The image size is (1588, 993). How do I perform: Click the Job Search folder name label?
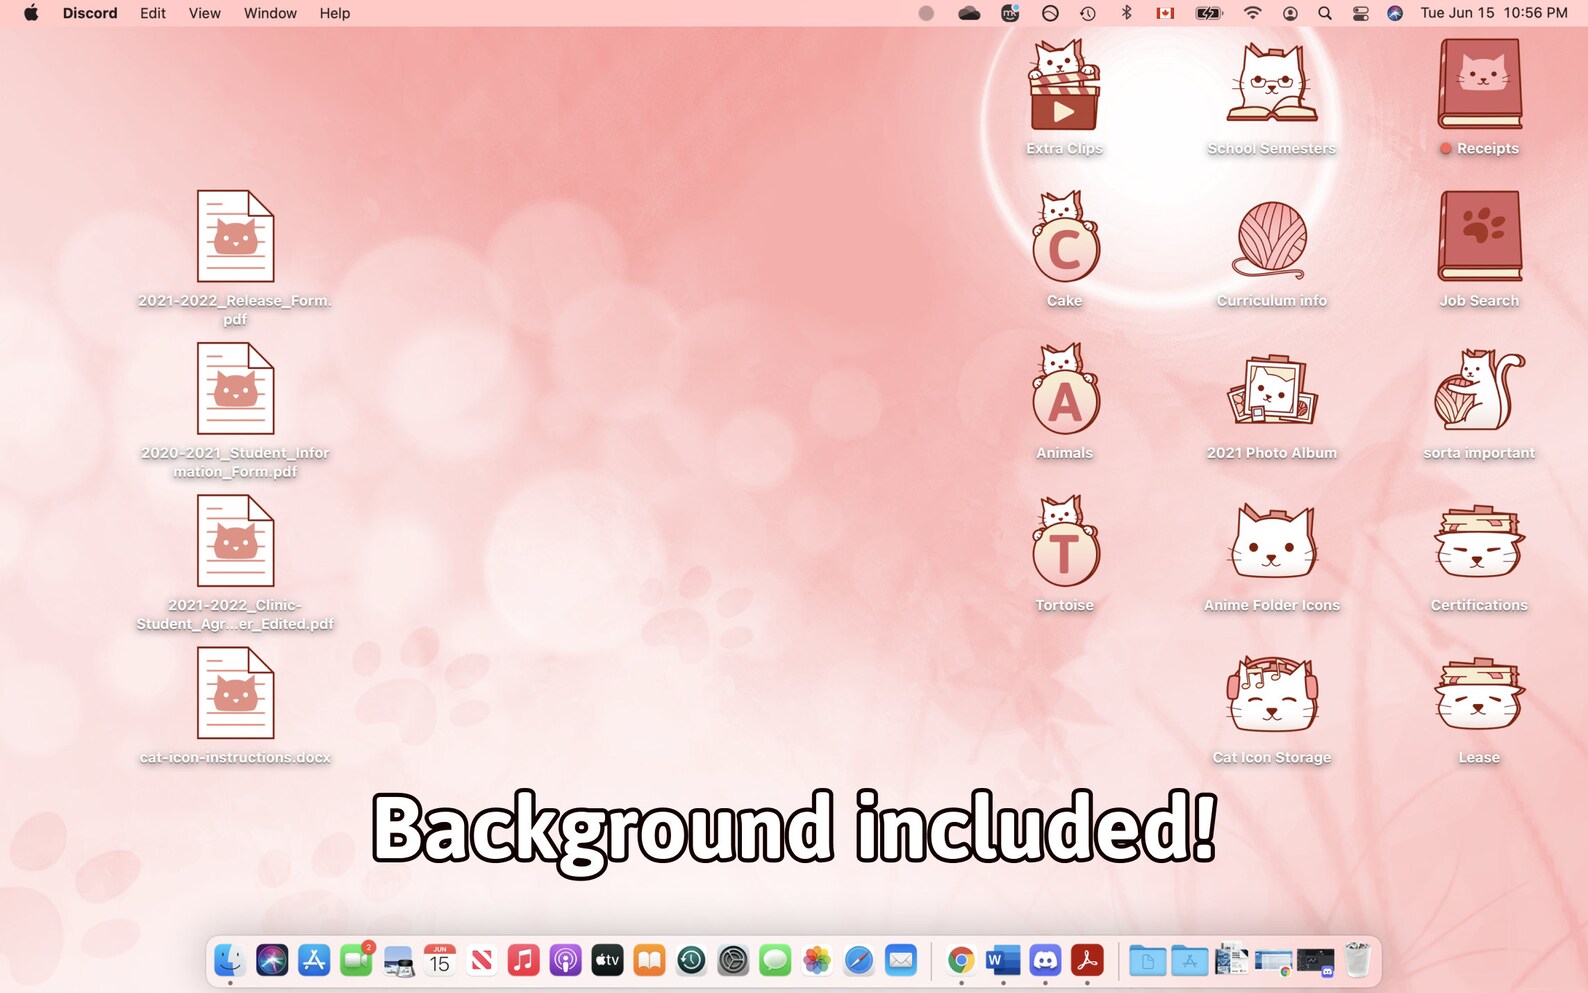(1479, 300)
